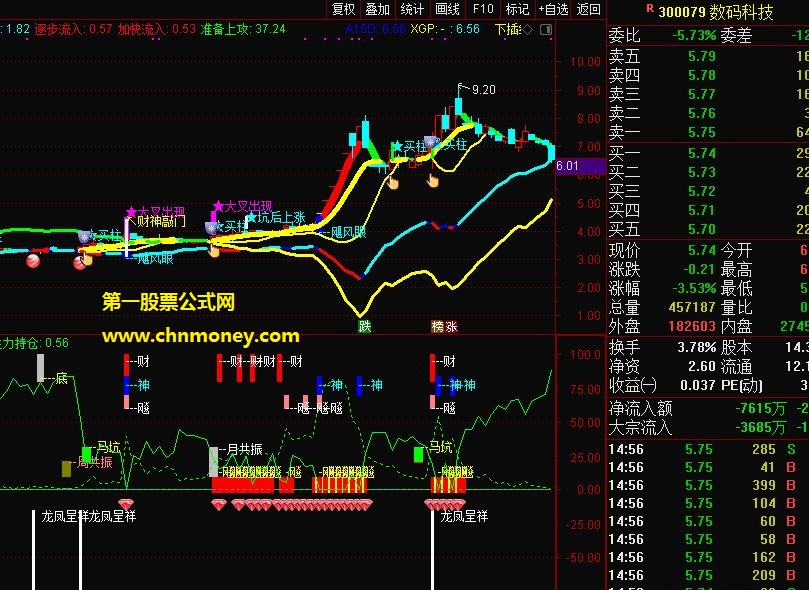This screenshot has height=590, width=809.
Task: Select the 画线 drawing tool
Action: 447,9
